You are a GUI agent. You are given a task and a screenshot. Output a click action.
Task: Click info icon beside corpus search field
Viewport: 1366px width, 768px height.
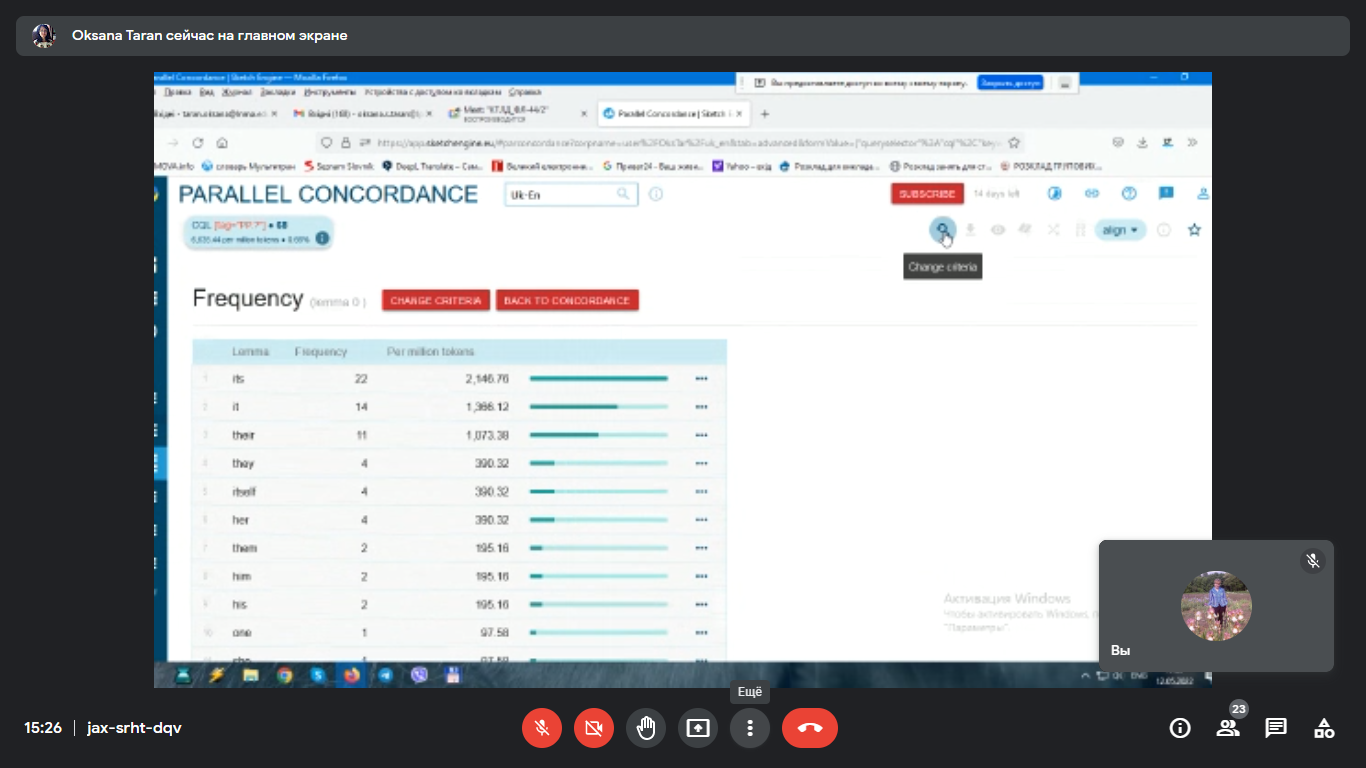coord(656,194)
